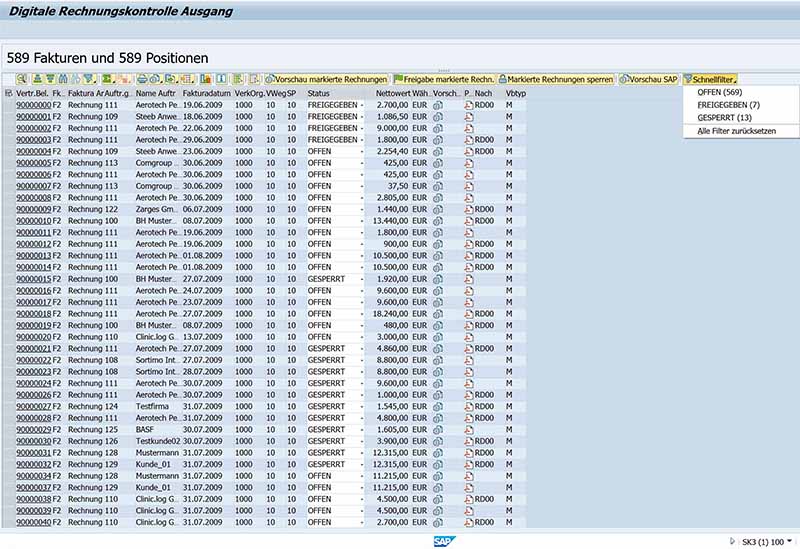This screenshot has width=800, height=549.
Task: Open status dropdown arrow for invoice 90000000
Action: click(362, 105)
